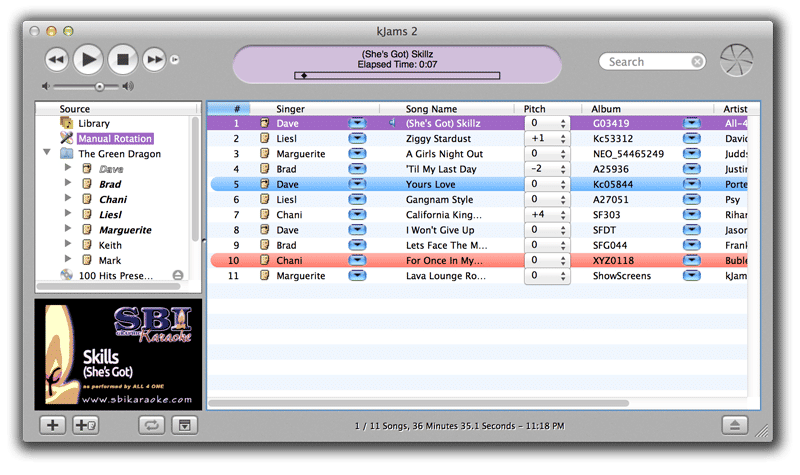
Task: Toggle the repeat loop button
Action: (x=152, y=425)
